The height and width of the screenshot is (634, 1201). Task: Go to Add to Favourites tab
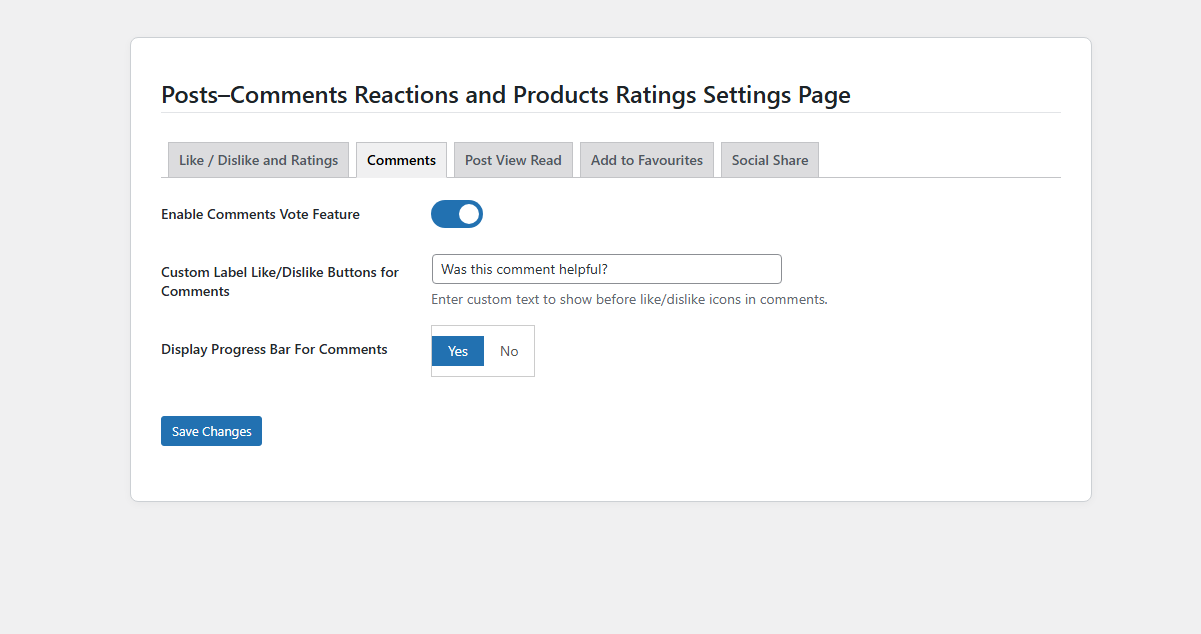tap(646, 160)
